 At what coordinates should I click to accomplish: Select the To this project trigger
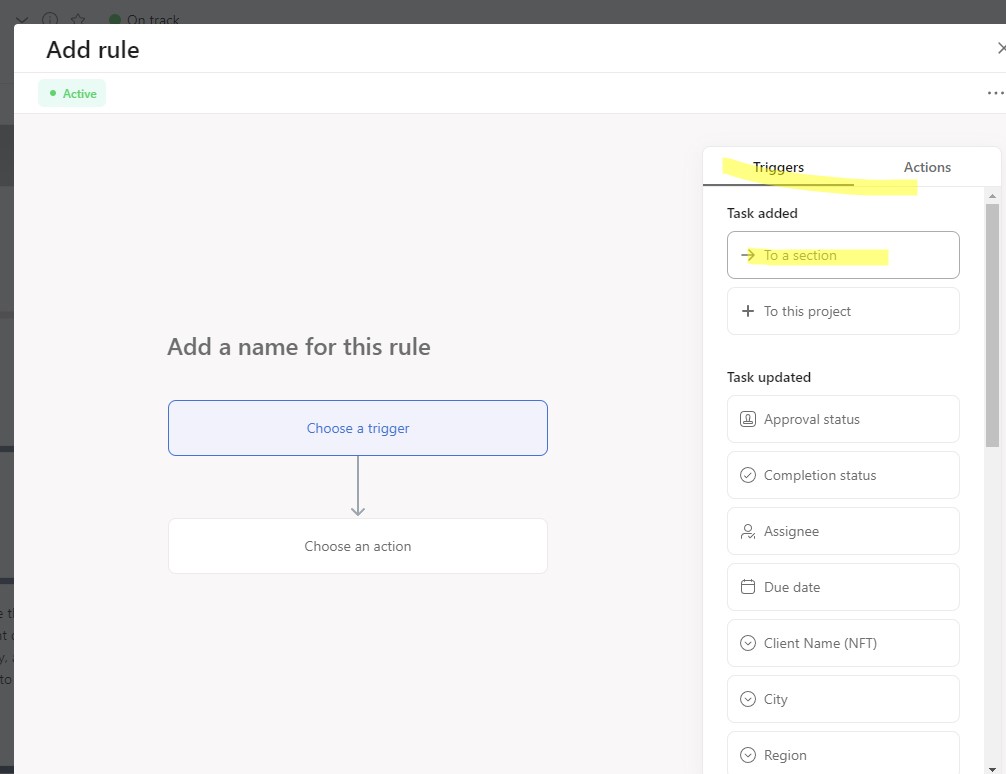(843, 311)
